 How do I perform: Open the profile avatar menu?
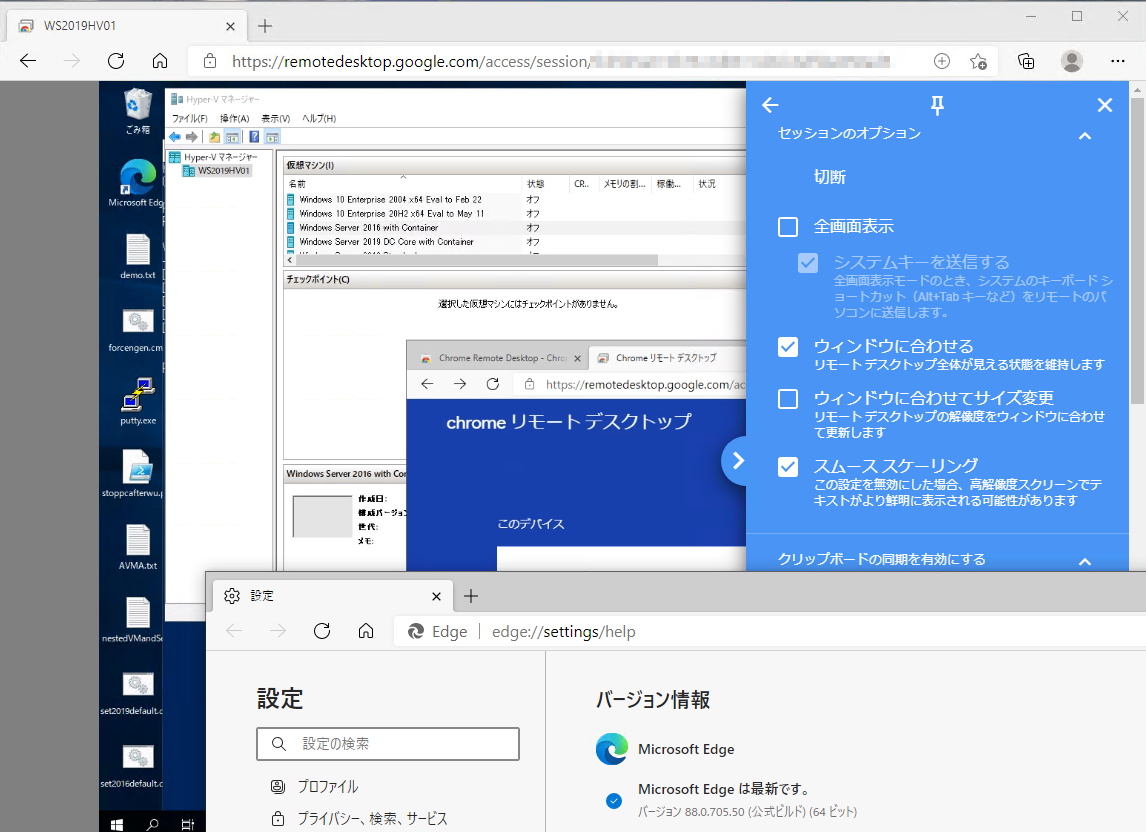coord(1071,61)
